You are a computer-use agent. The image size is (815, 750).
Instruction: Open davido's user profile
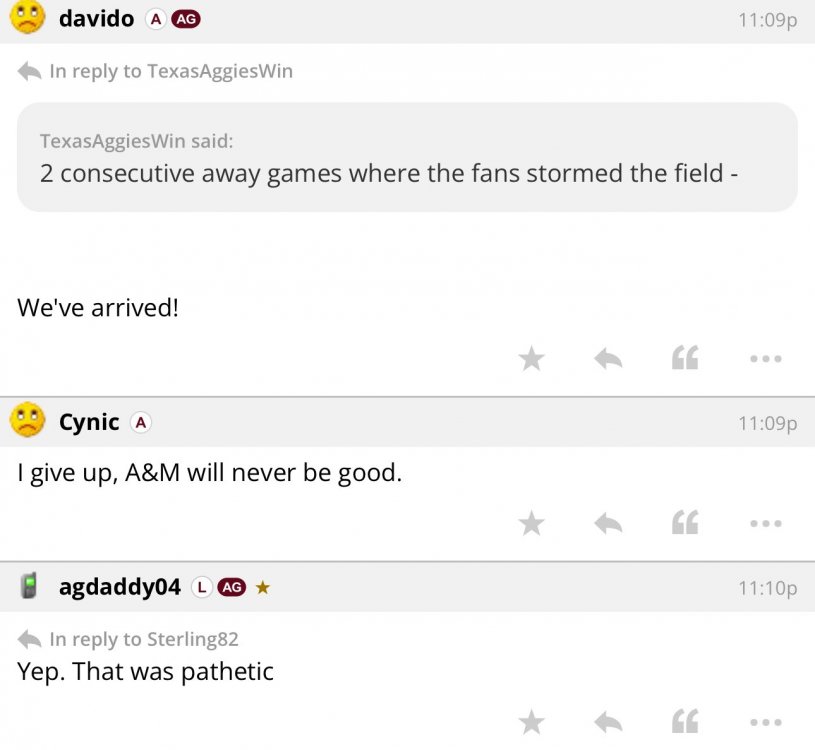tap(96, 18)
